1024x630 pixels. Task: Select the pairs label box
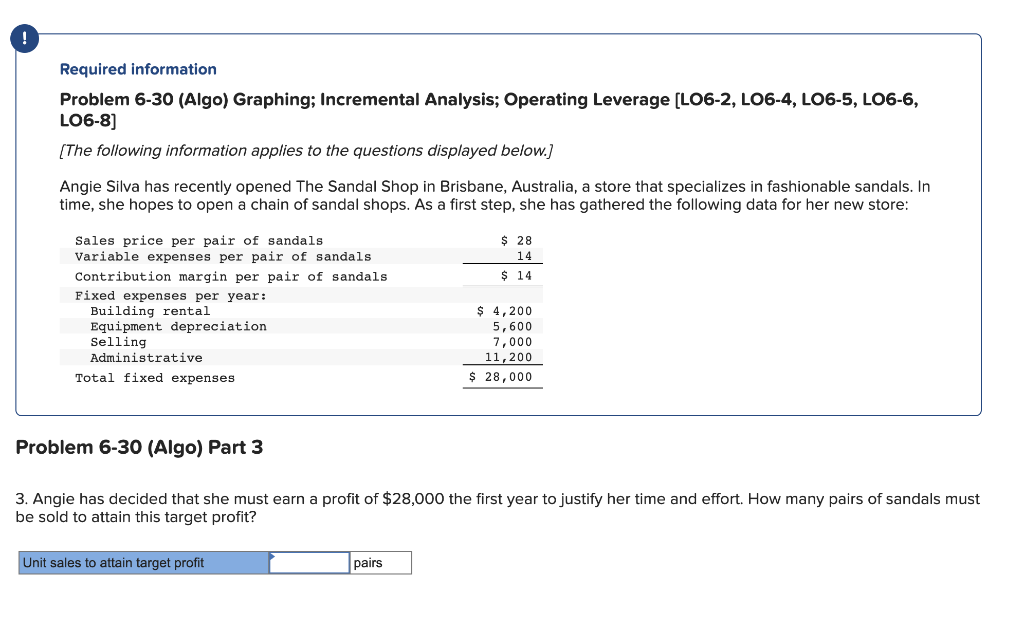pyautogui.click(x=380, y=562)
